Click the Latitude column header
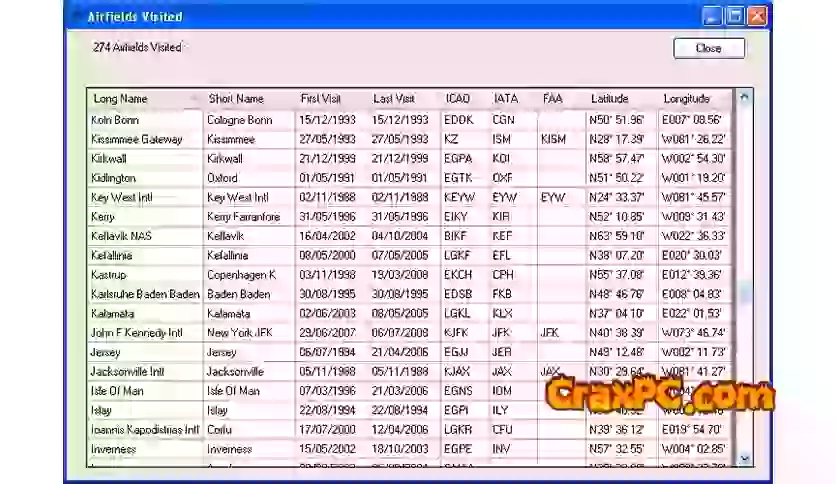This screenshot has height=484, width=836. (610, 99)
